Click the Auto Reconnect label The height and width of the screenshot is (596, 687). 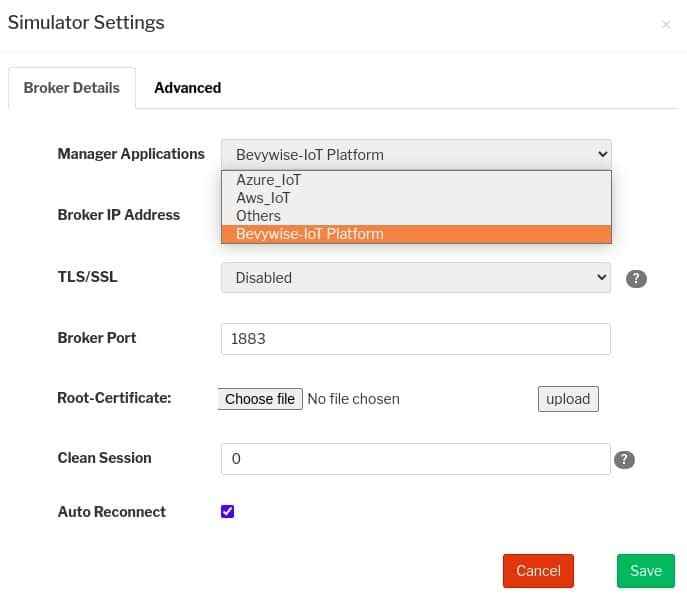coord(112,511)
